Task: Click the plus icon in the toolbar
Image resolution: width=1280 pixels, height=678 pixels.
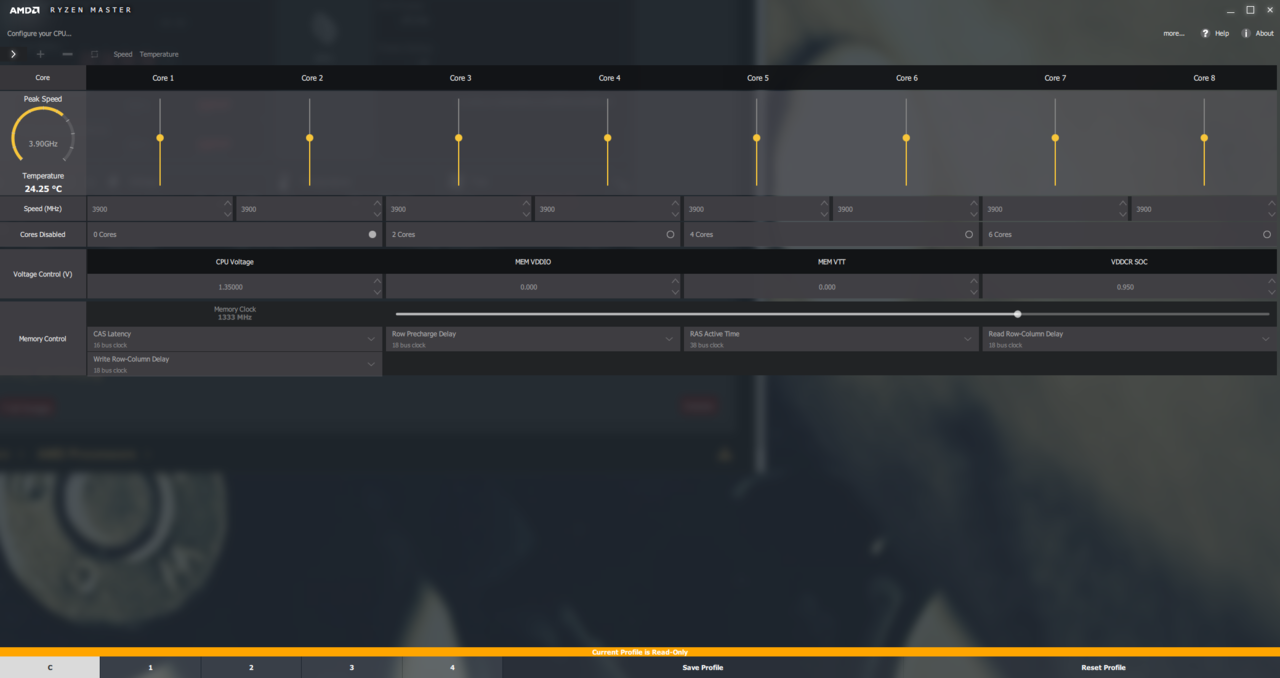Action: (x=40, y=54)
